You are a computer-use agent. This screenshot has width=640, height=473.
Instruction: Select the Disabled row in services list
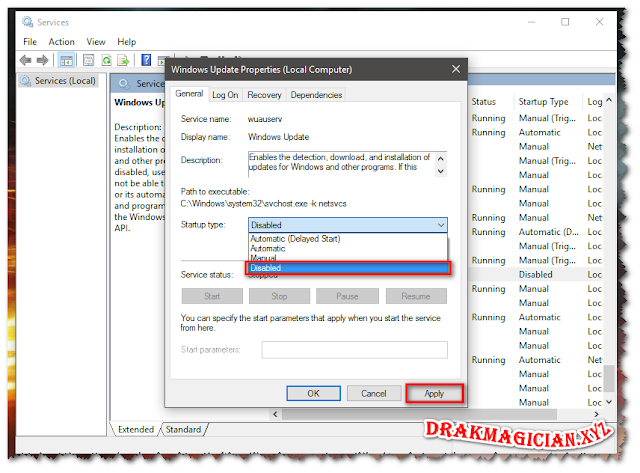coord(536,275)
